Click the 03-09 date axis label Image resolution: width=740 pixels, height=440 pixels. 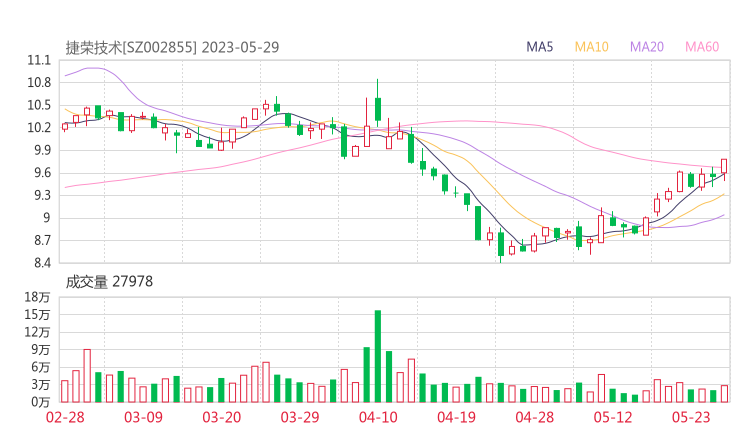(x=143, y=417)
